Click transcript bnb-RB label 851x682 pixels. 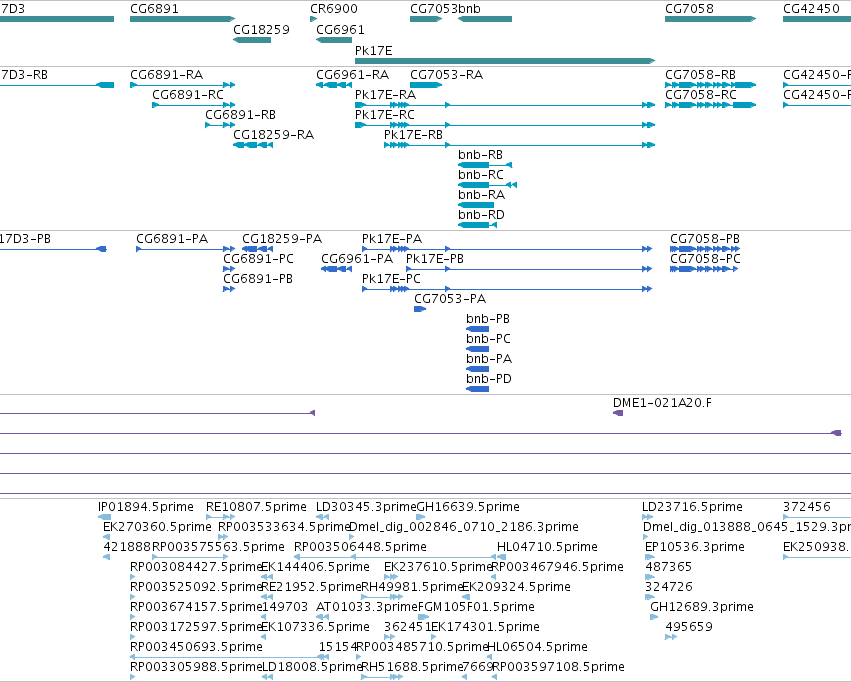pos(480,155)
